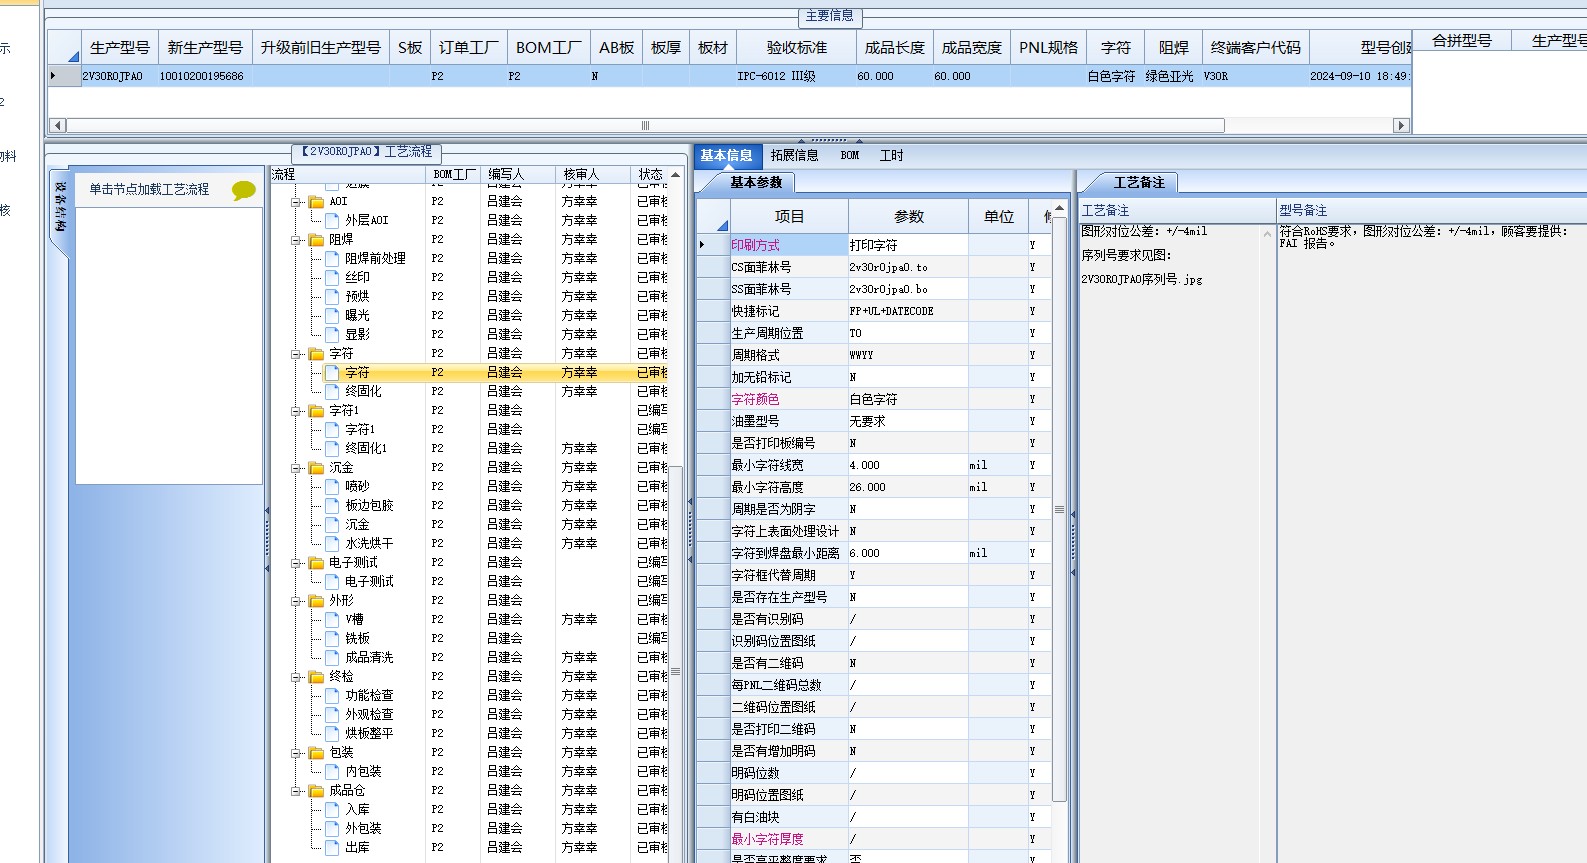Click the document icon beside 曝光
This screenshot has height=863, width=1587.
[332, 315]
